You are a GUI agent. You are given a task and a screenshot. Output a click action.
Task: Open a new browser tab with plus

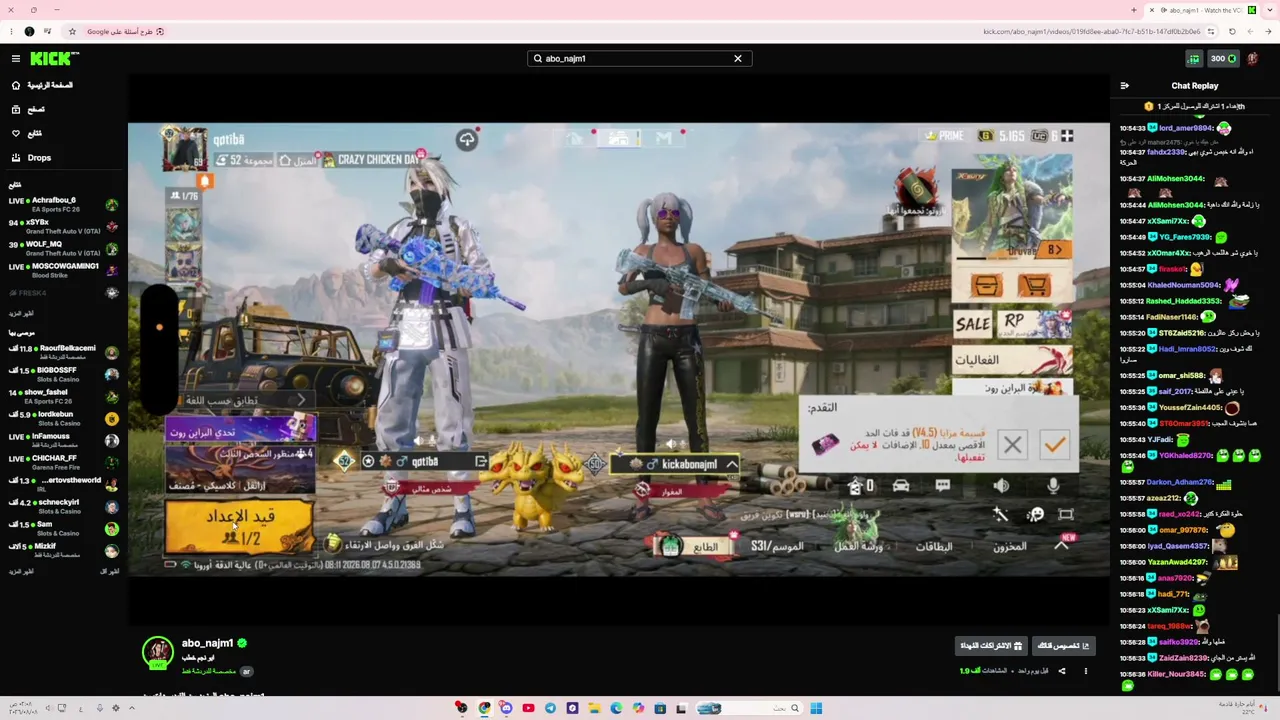1134,10
